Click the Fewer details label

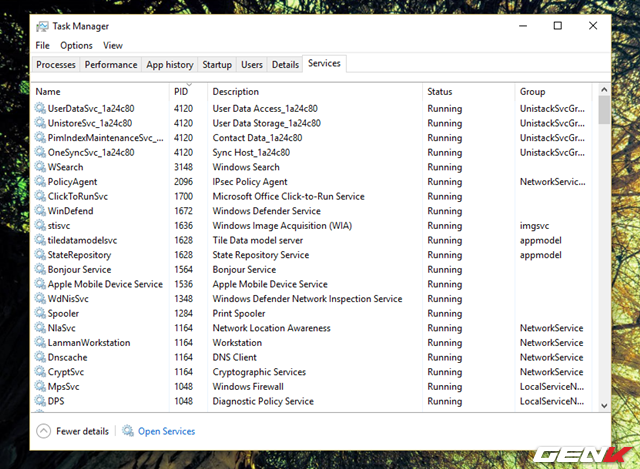coord(82,431)
